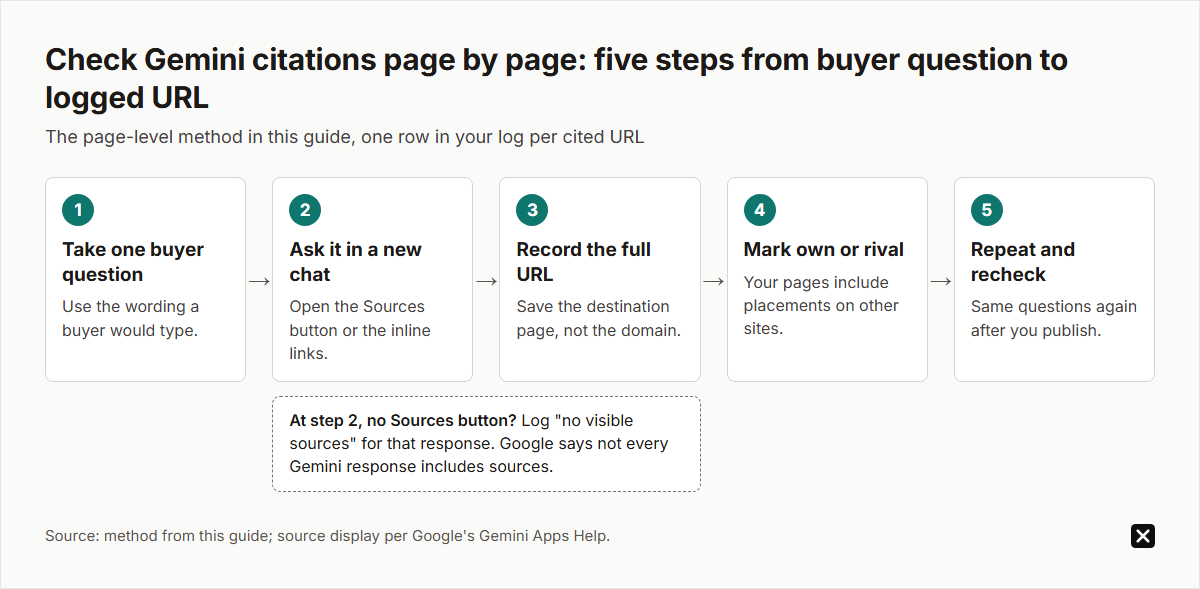Viewport: 1200px width, 589px height.
Task: Click the infographic title starting 'Check Gemini citations'
Action: 556,78
